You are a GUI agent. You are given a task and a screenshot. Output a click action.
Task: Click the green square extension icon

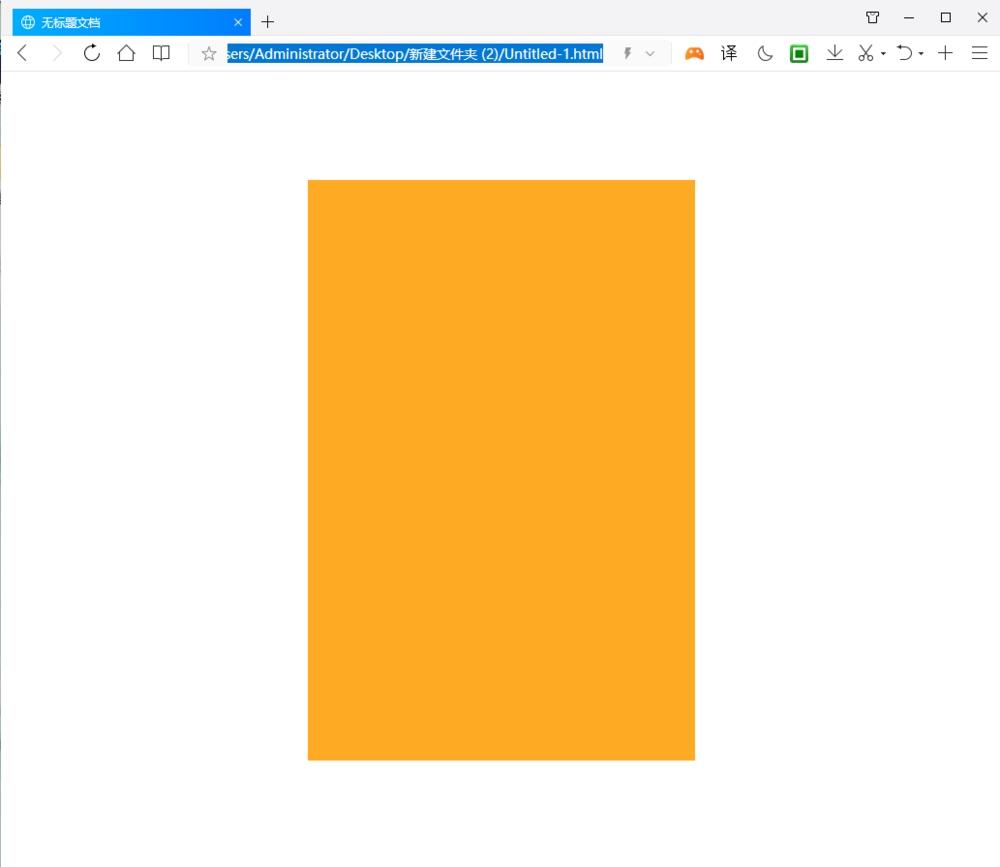(799, 54)
